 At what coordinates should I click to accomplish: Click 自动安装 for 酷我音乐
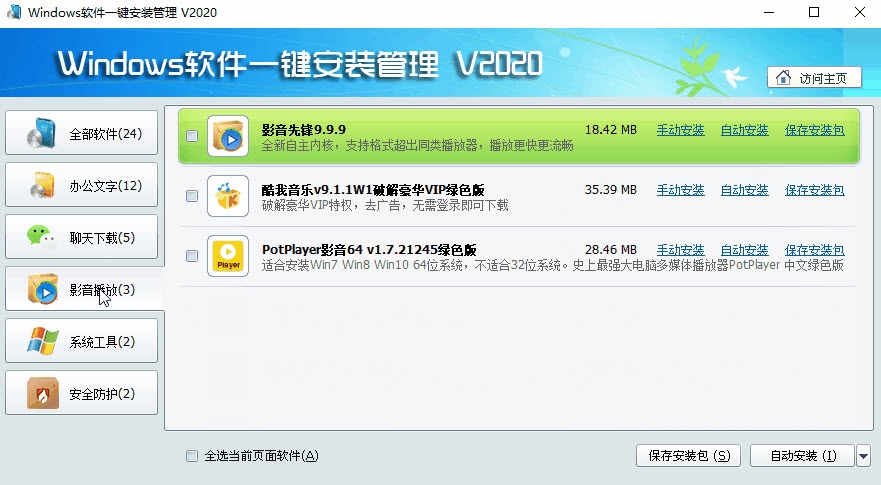pos(744,191)
